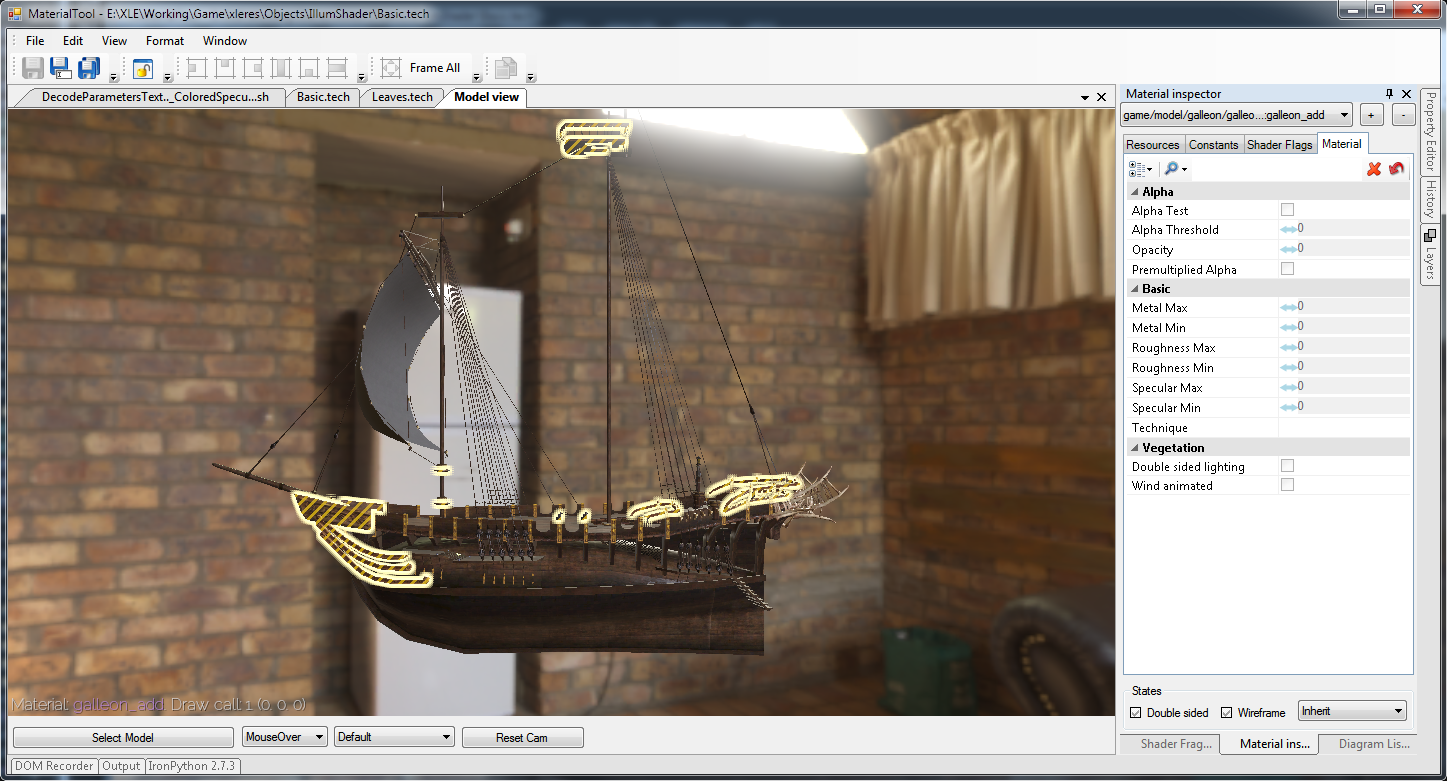Screen dimensions: 1447x781
Task: Enable the Alpha Test checkbox
Action: [1287, 210]
